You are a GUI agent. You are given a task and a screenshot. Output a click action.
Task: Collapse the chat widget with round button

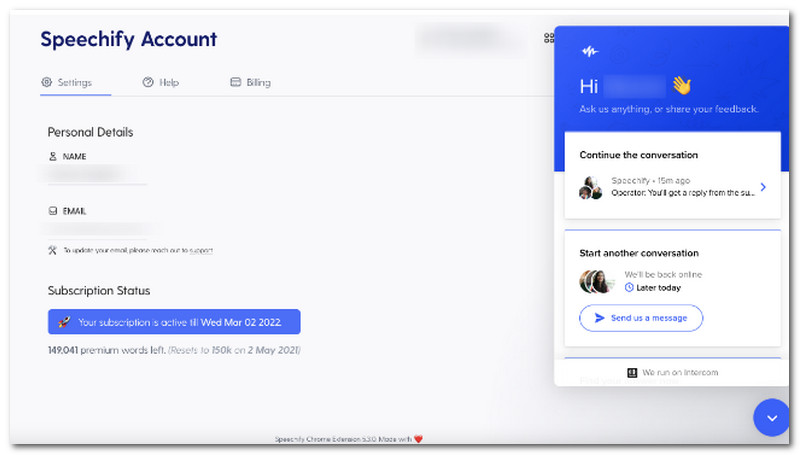point(771,418)
